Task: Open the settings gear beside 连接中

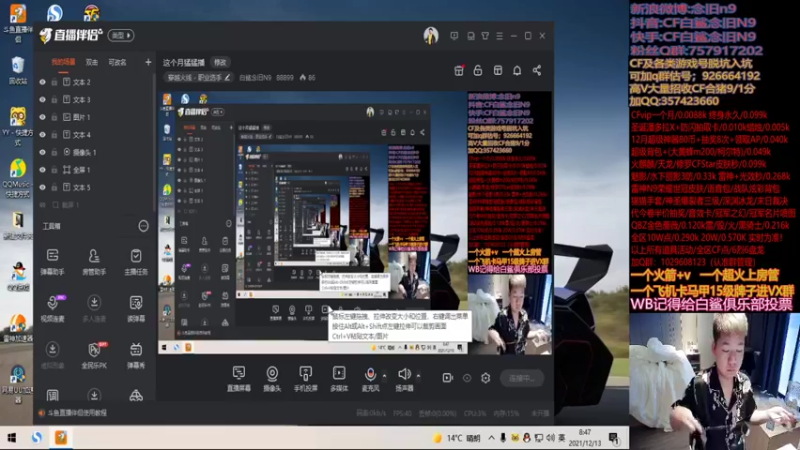Action: (x=485, y=378)
